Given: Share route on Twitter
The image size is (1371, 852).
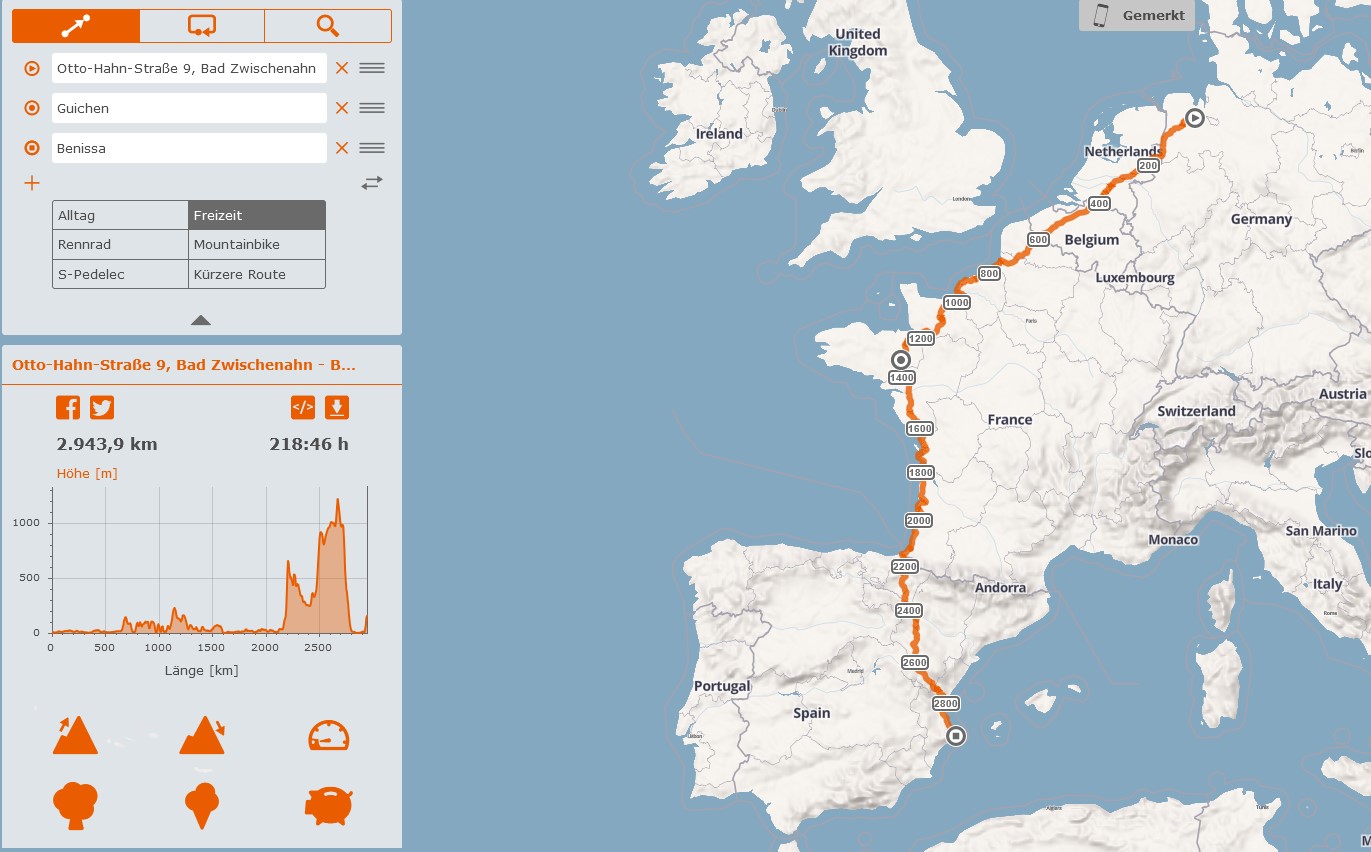Looking at the screenshot, I should 102,407.
